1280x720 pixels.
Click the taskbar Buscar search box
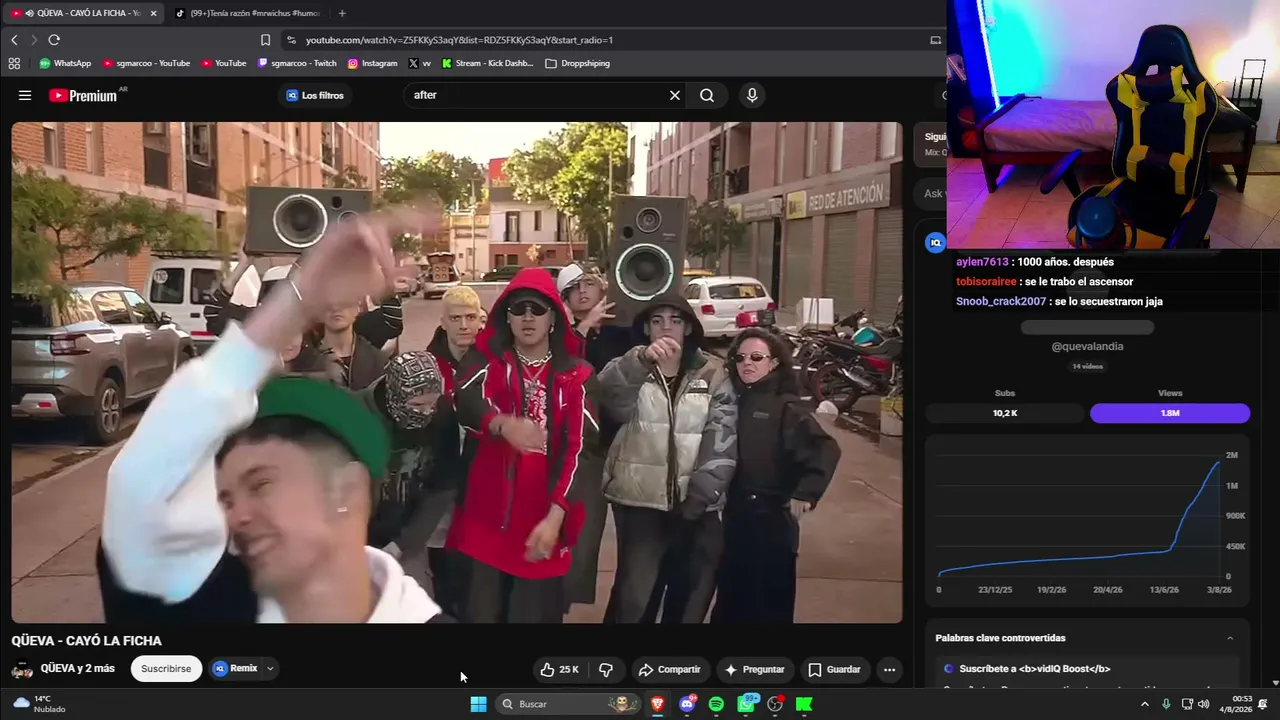(569, 704)
